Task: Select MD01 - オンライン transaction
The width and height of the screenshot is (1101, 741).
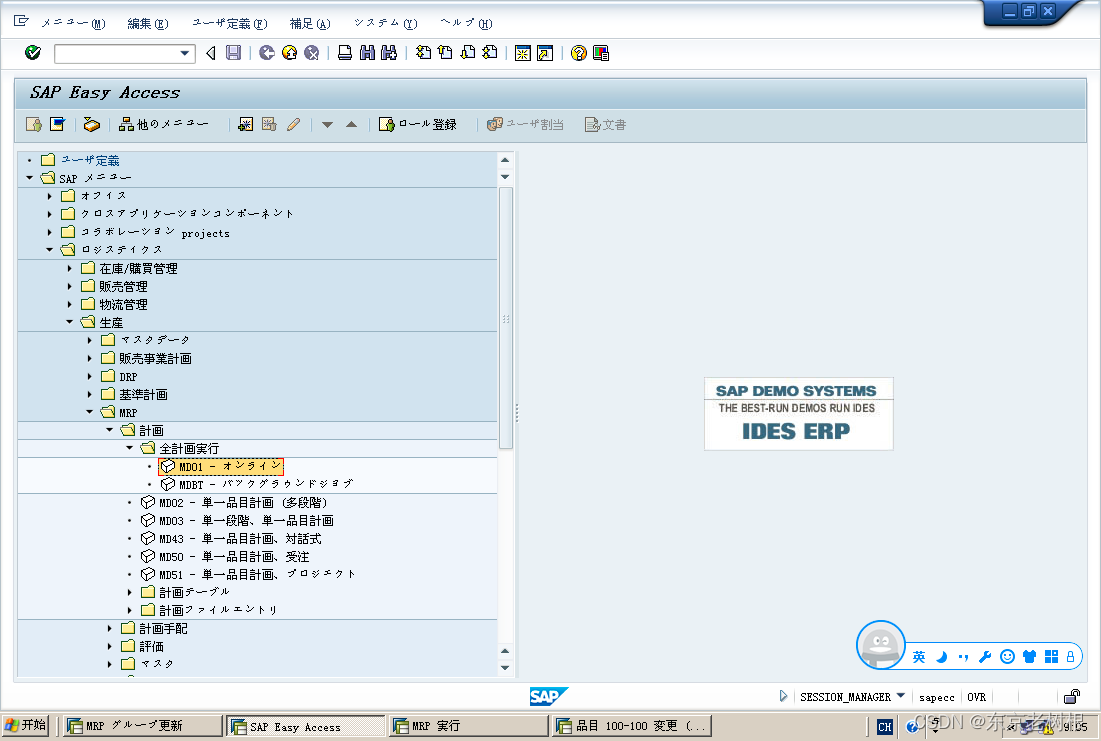Action: [x=221, y=466]
